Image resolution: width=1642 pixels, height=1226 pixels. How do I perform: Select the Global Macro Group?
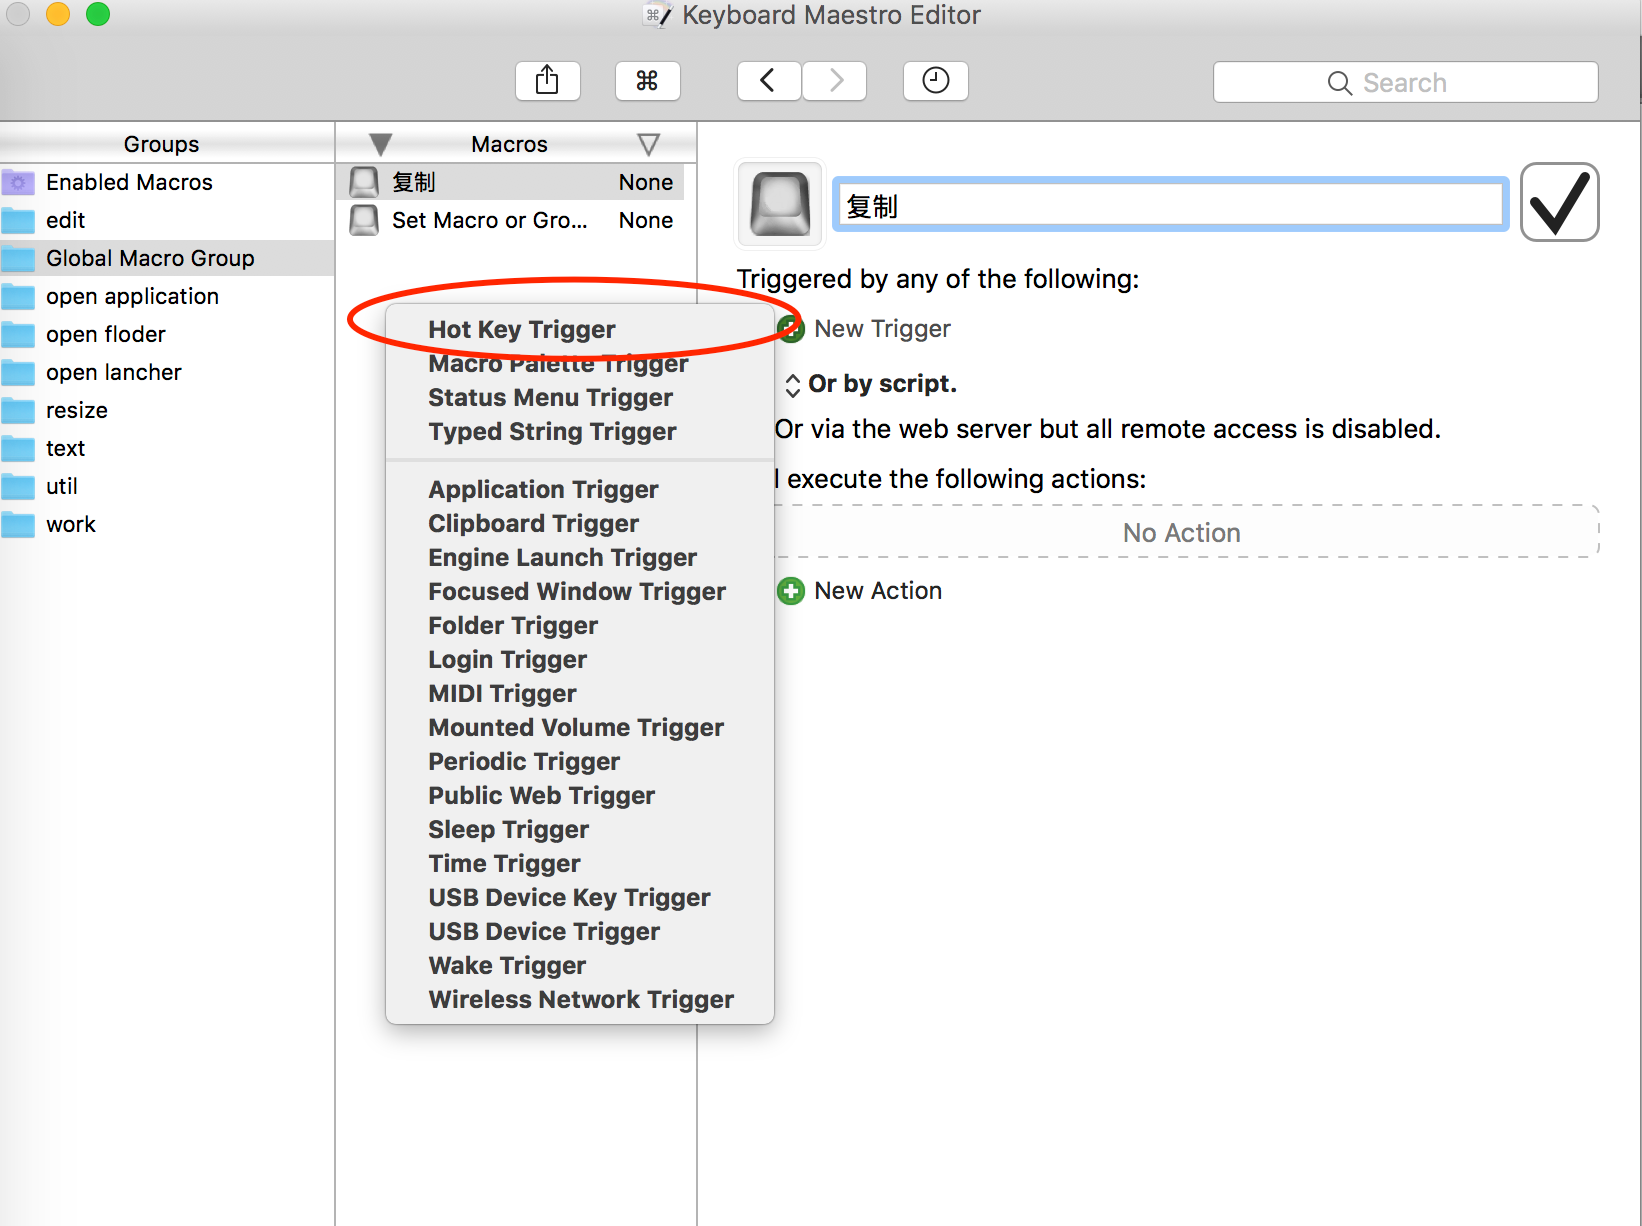pos(167,258)
